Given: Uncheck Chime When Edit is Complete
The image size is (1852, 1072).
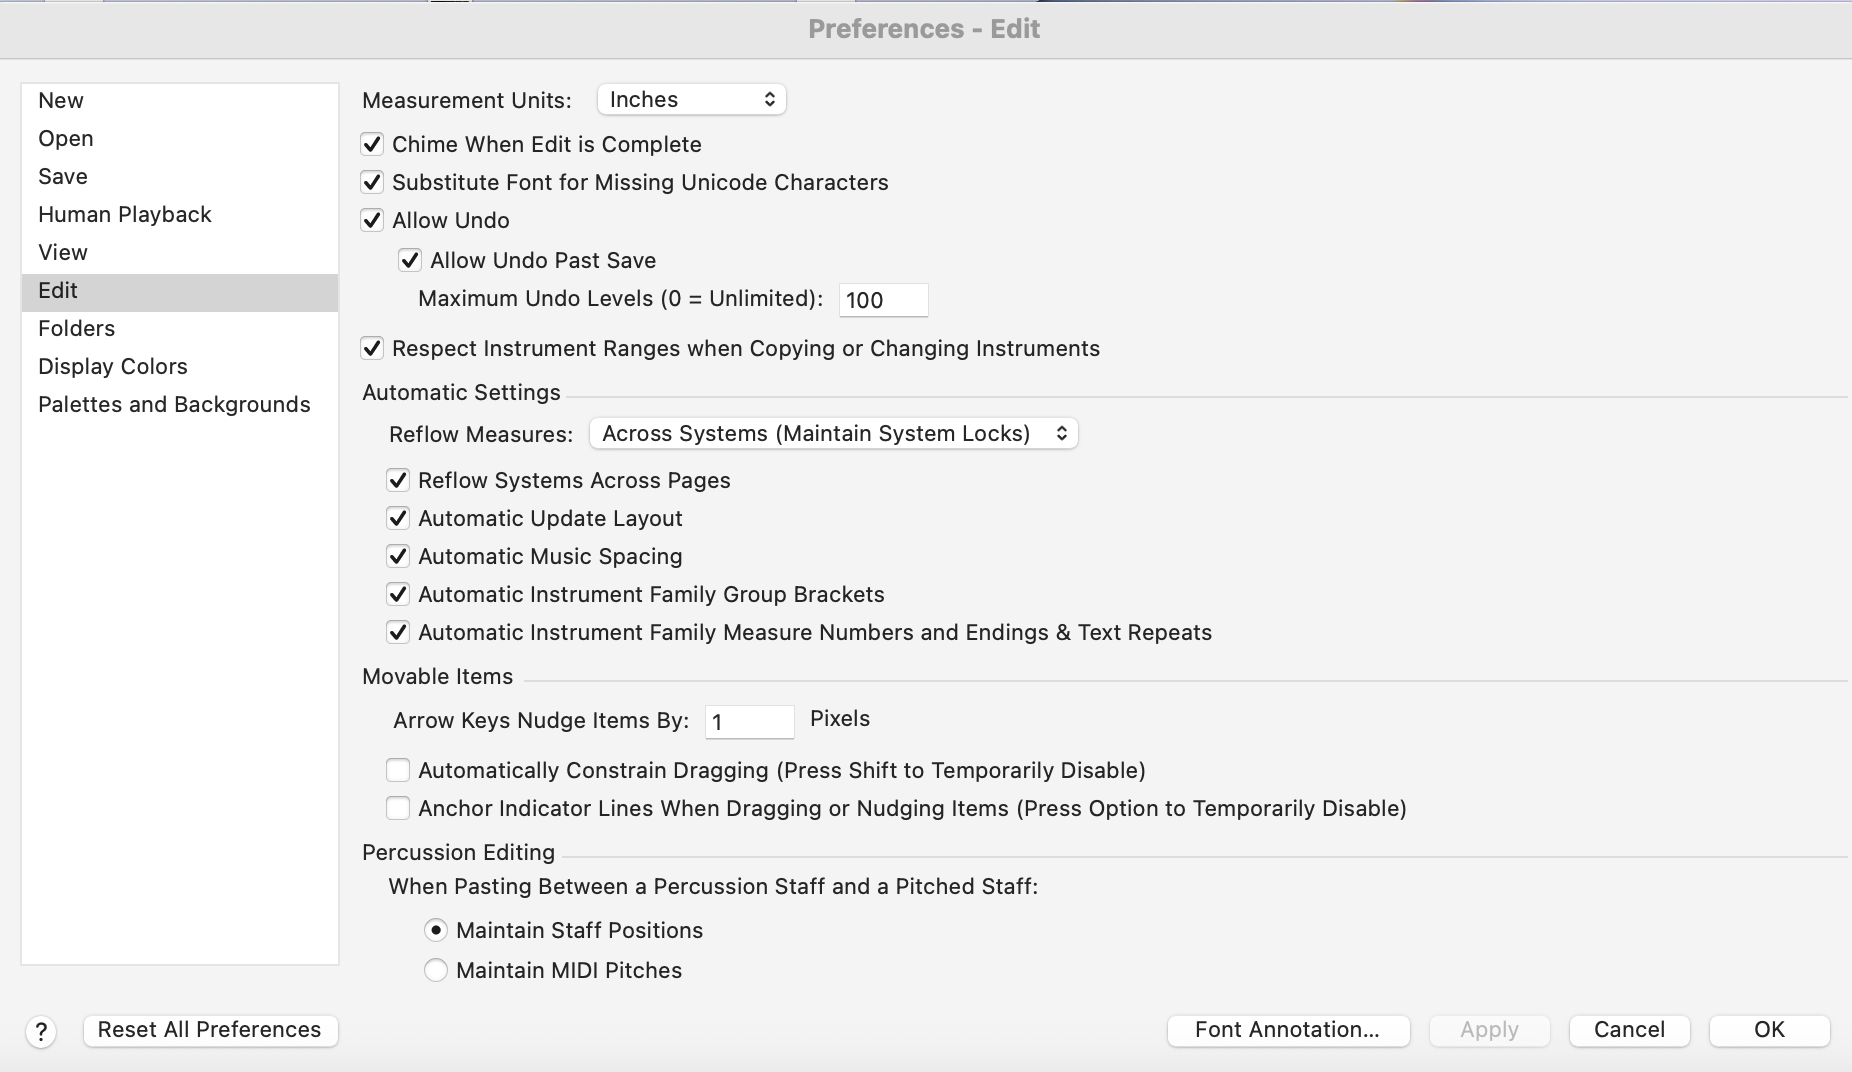Looking at the screenshot, I should point(373,145).
